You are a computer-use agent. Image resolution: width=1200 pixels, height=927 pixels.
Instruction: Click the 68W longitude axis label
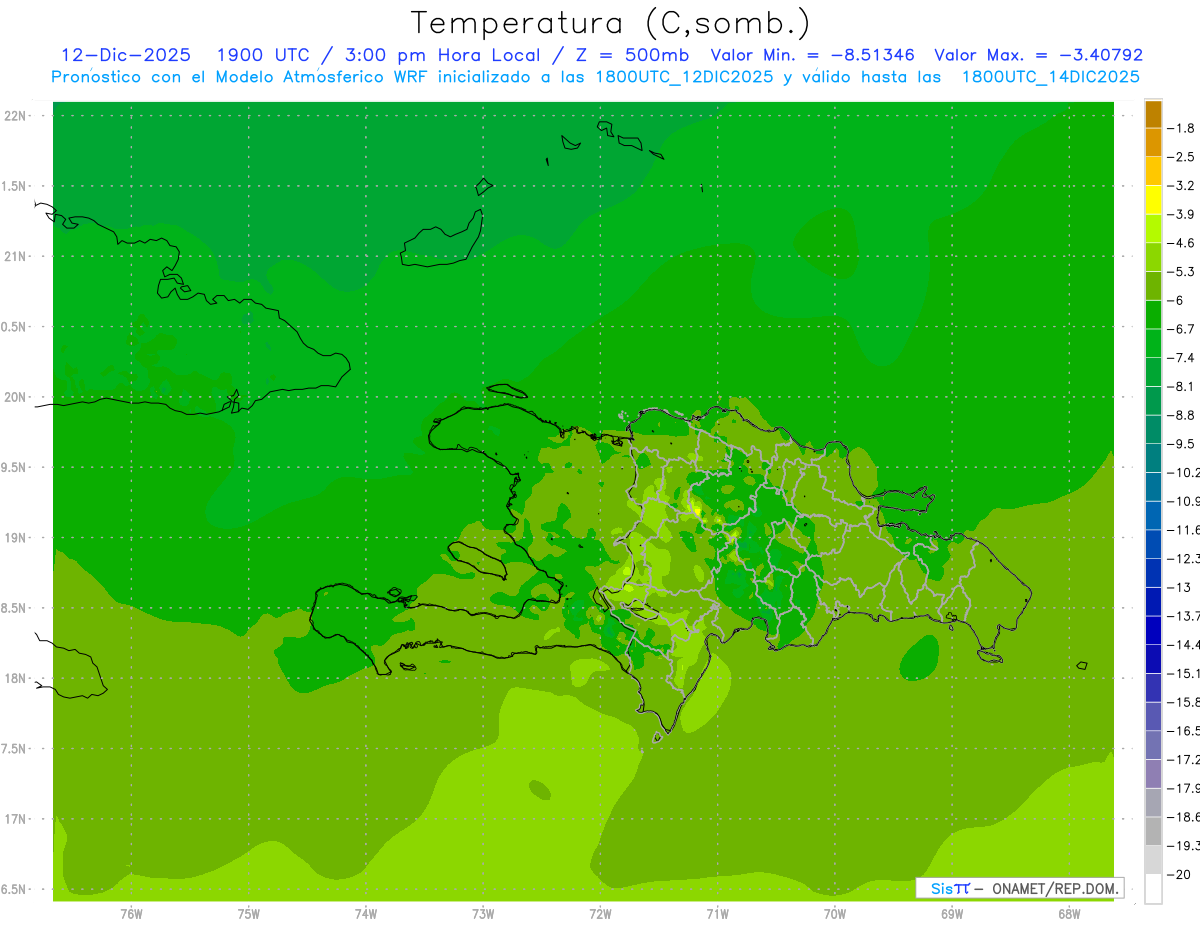click(x=1069, y=913)
